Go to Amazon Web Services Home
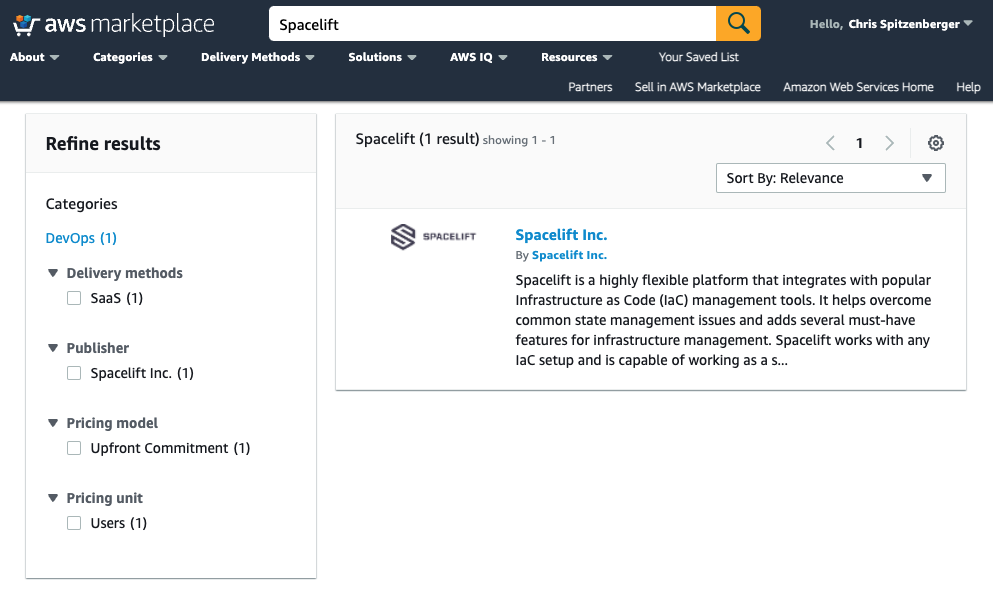Screen dimensions: 993x605 [x=858, y=87]
